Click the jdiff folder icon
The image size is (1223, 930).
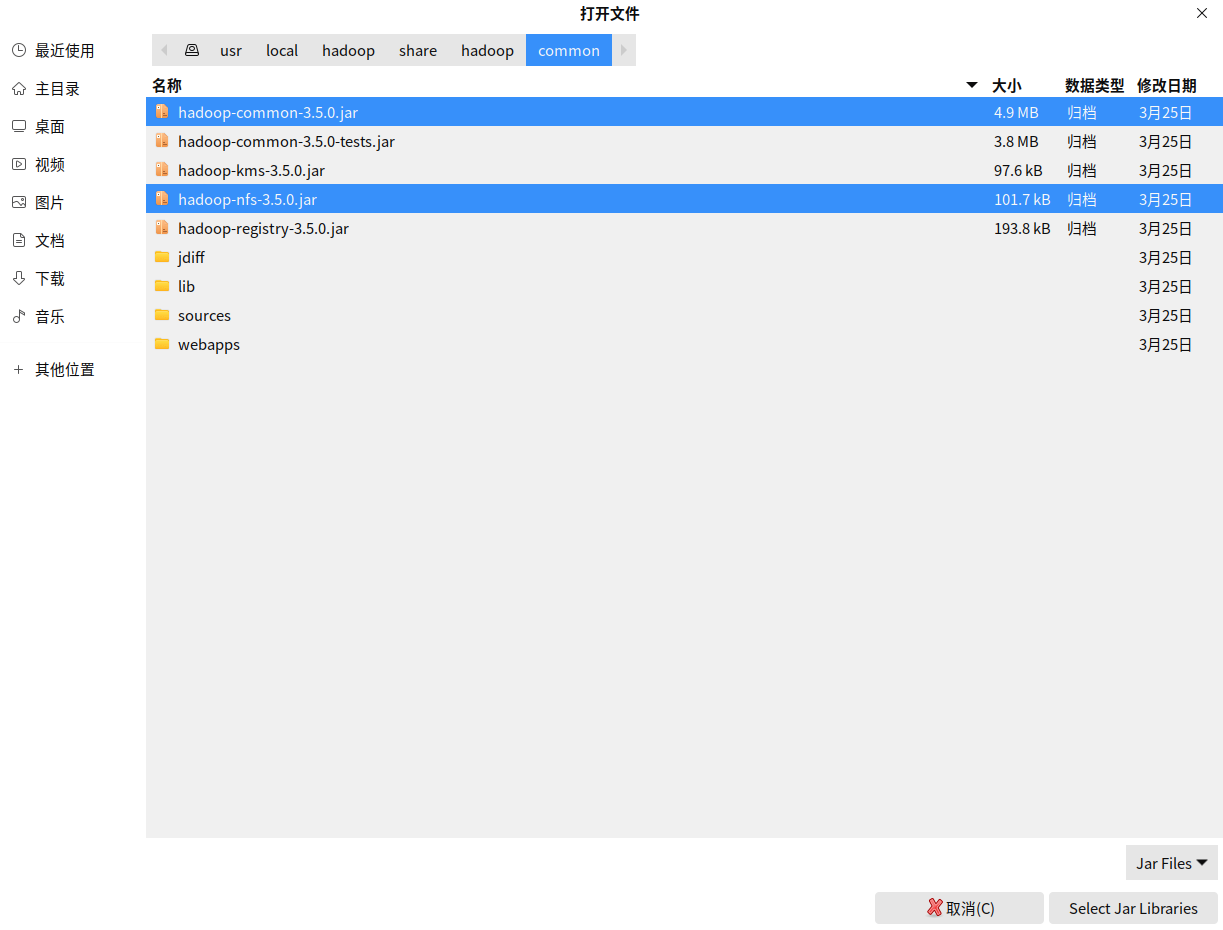click(162, 257)
